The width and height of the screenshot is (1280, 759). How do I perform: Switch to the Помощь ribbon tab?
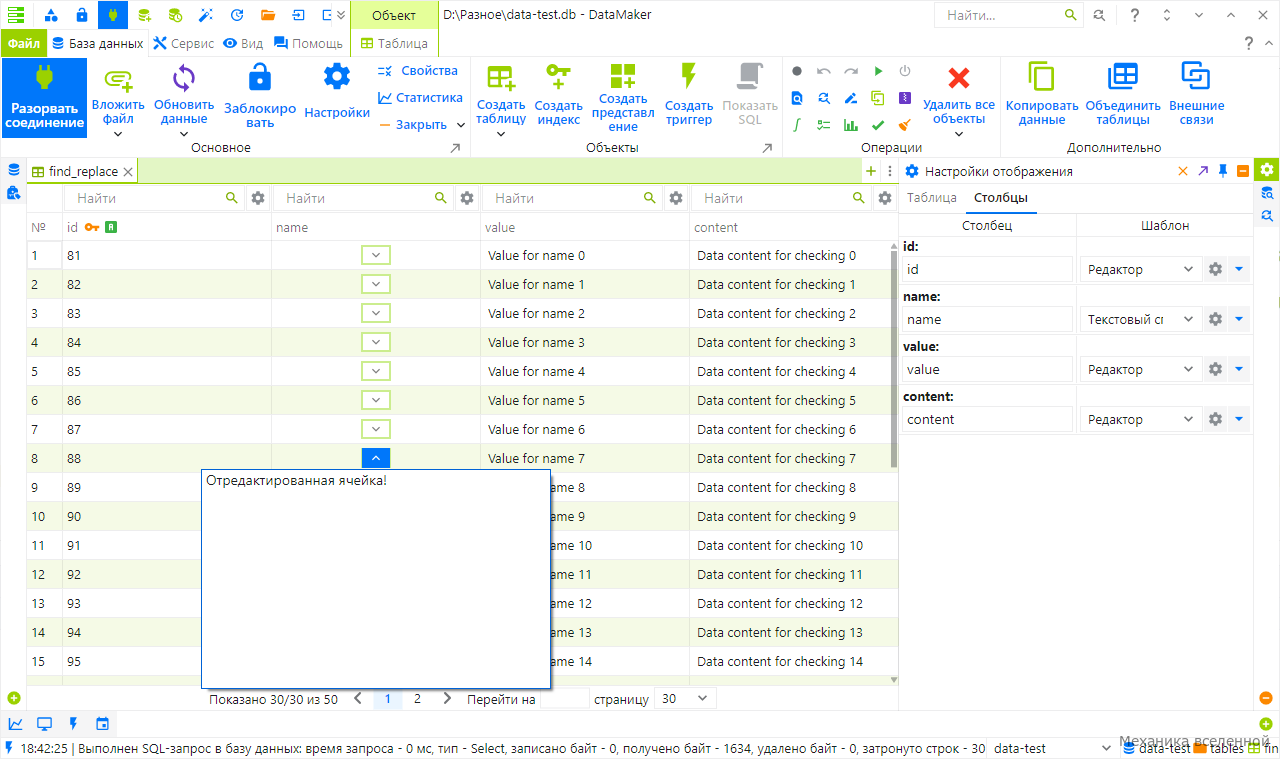click(x=309, y=44)
